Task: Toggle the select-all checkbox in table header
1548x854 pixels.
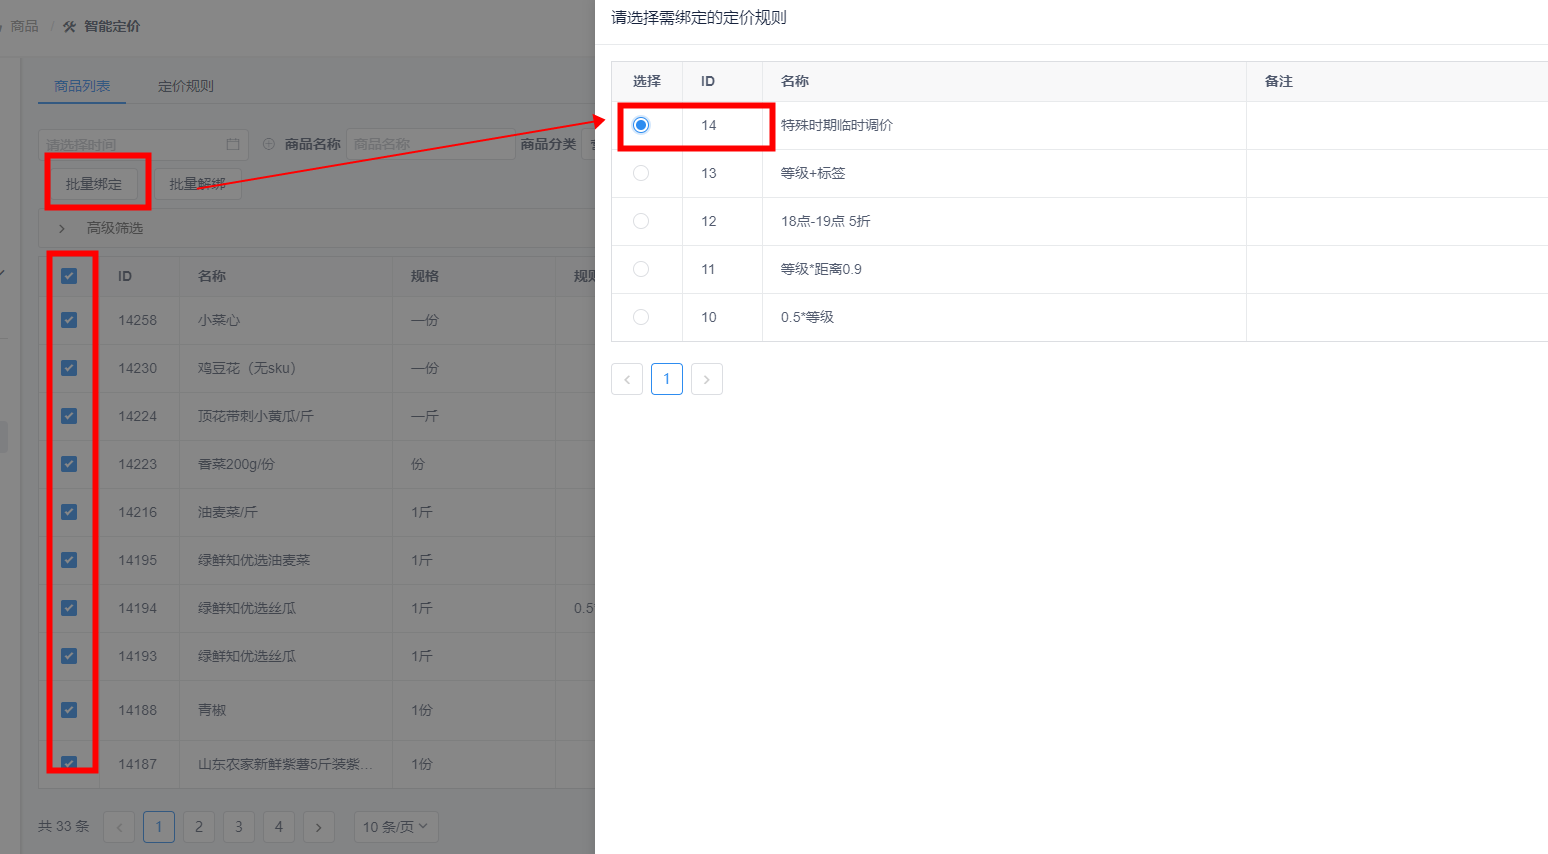Action: (69, 276)
